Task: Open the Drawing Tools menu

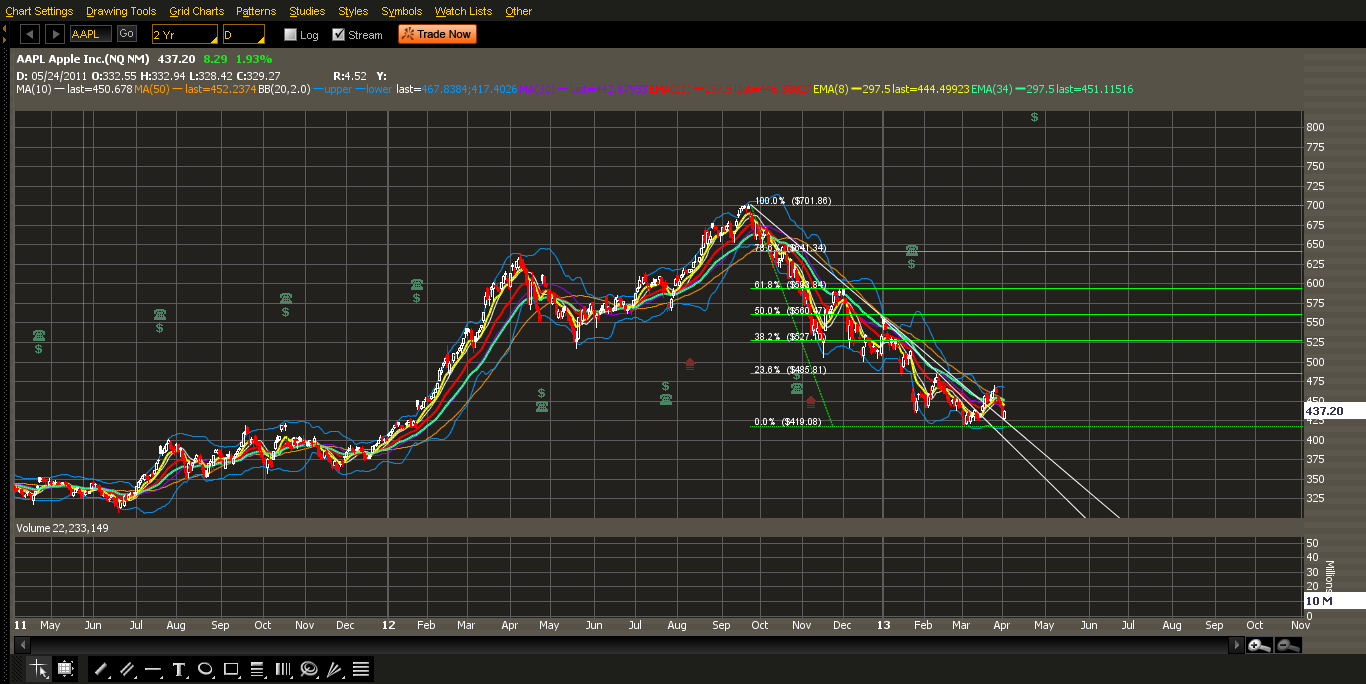Action: [x=121, y=11]
